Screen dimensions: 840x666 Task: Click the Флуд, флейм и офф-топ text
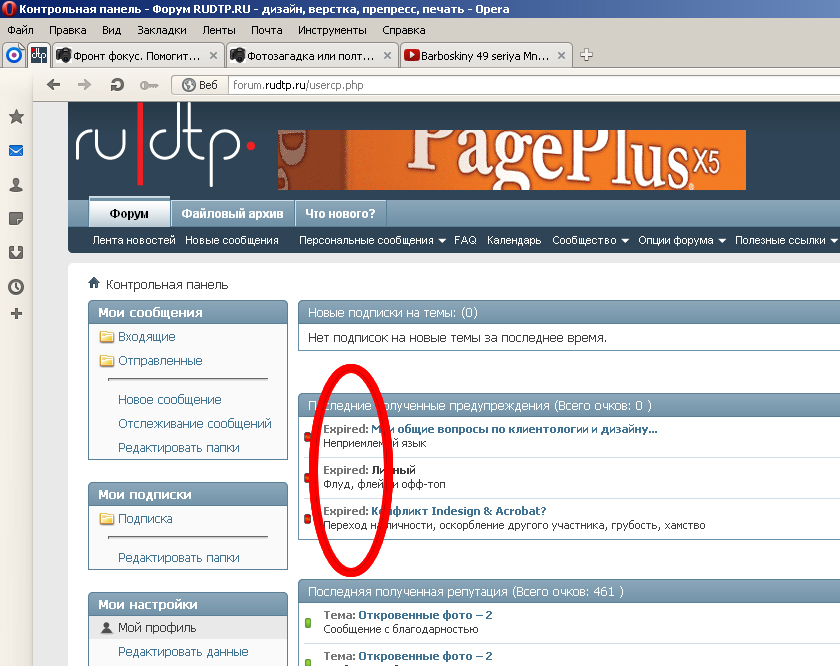tap(384, 484)
